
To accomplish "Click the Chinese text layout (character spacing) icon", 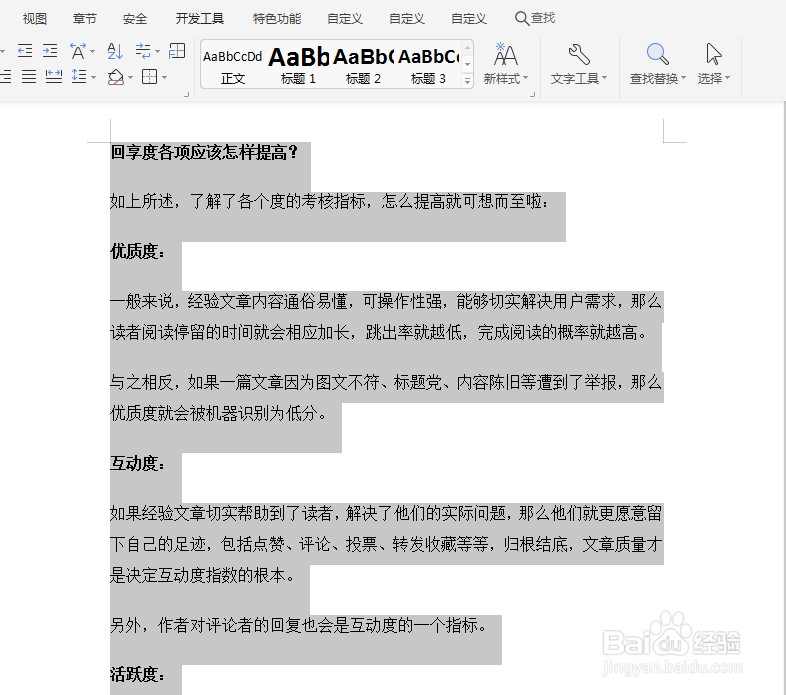I will tap(78, 51).
